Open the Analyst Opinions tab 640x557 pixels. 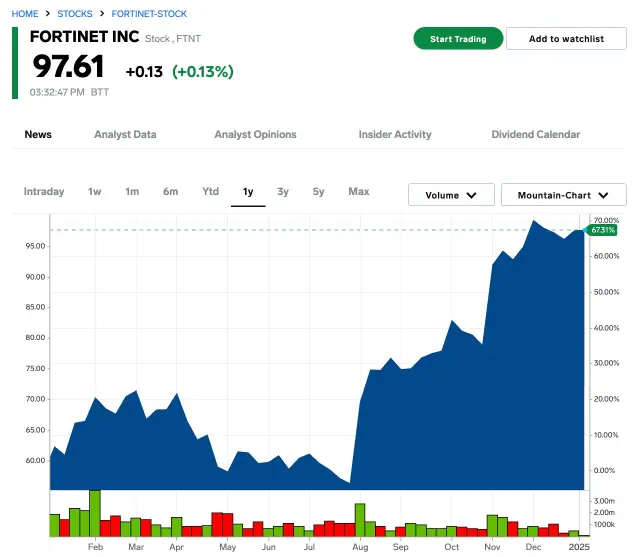255,135
